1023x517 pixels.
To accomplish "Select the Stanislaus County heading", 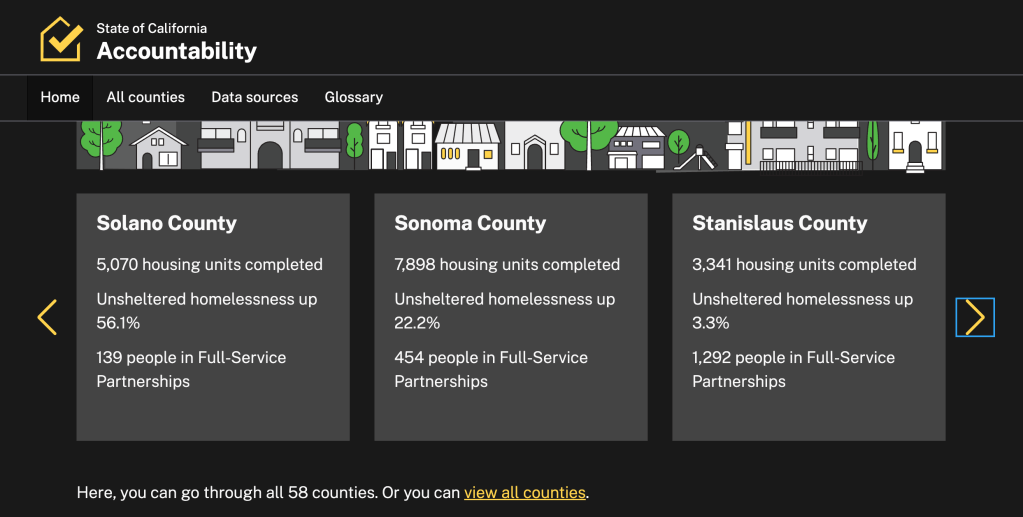I will click(779, 223).
